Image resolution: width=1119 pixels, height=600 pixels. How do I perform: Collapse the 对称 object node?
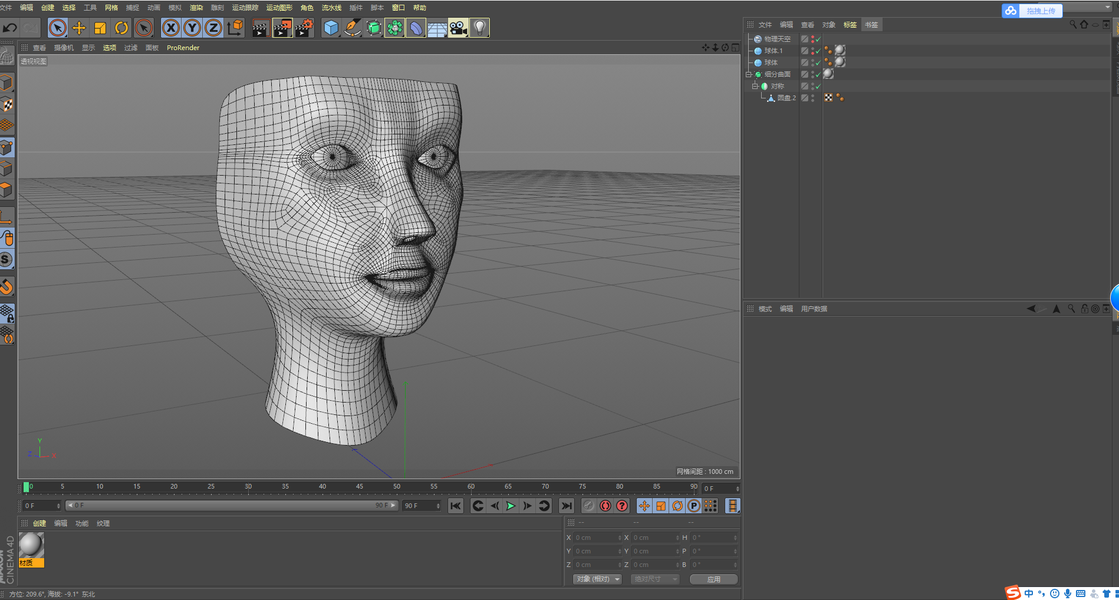(755, 86)
